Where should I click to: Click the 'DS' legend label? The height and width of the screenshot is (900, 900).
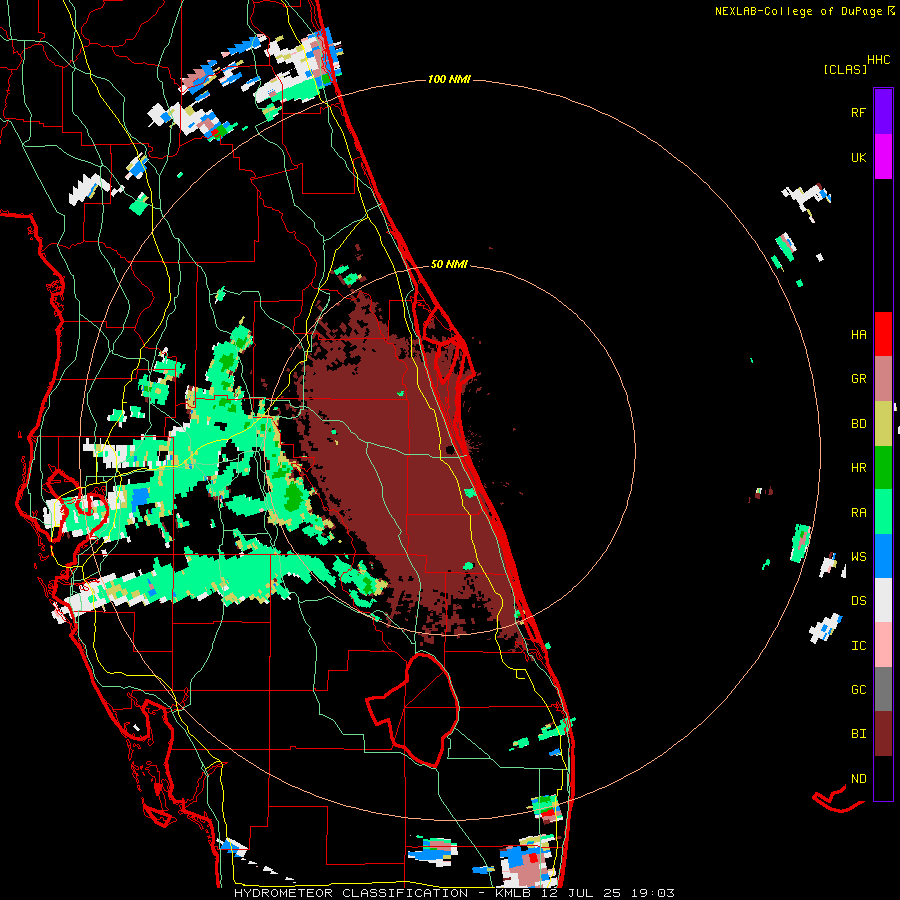click(858, 601)
